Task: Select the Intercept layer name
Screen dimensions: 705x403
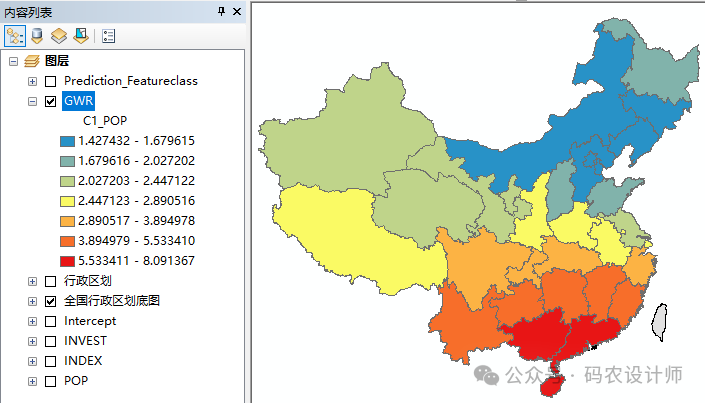Action: pyautogui.click(x=90, y=321)
